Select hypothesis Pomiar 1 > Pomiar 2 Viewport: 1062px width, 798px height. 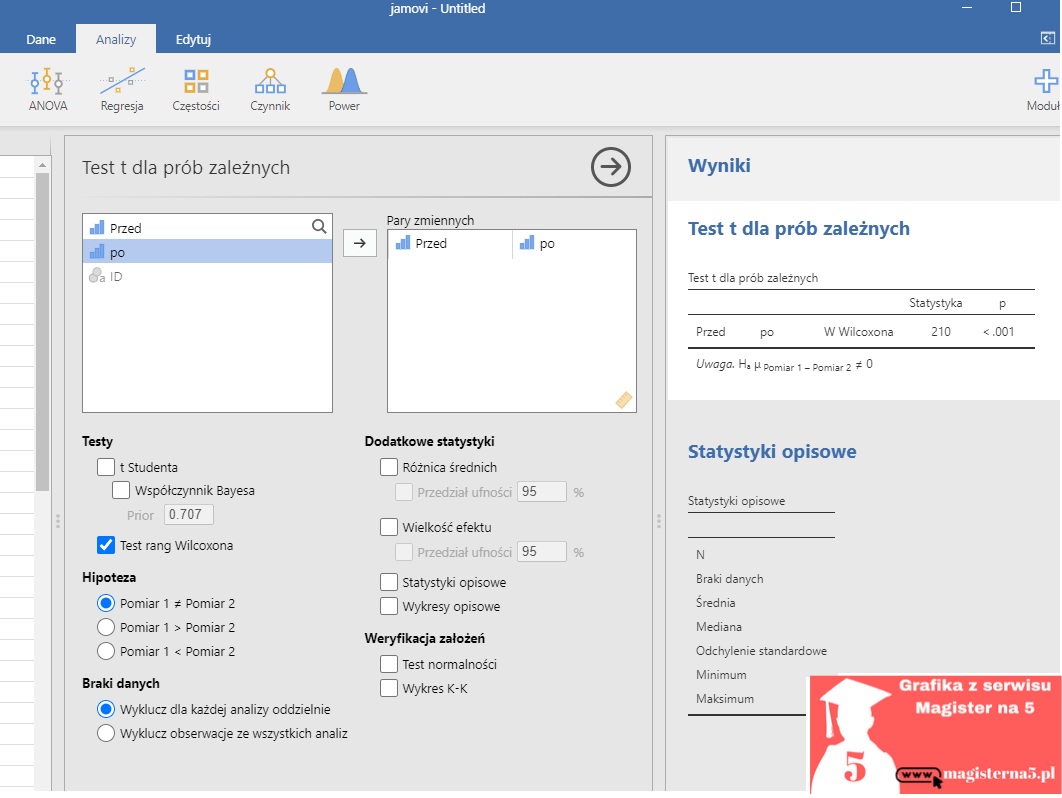click(x=106, y=627)
